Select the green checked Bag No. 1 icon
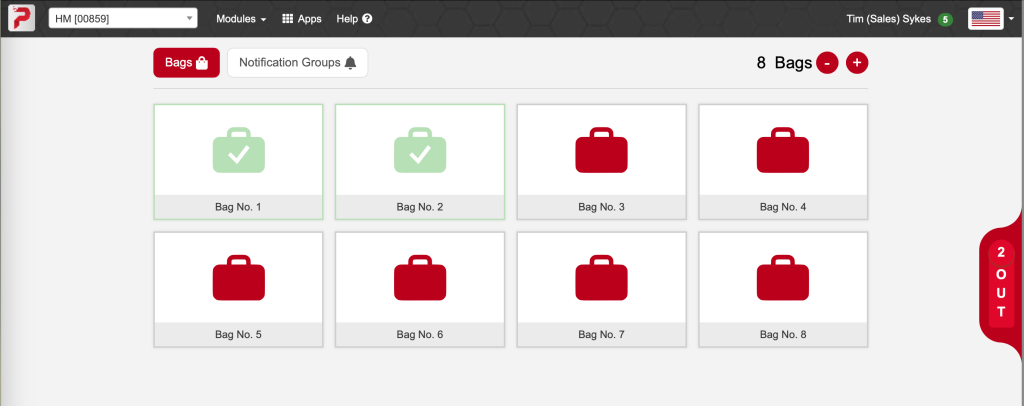The height and width of the screenshot is (406, 1024). click(x=239, y=149)
